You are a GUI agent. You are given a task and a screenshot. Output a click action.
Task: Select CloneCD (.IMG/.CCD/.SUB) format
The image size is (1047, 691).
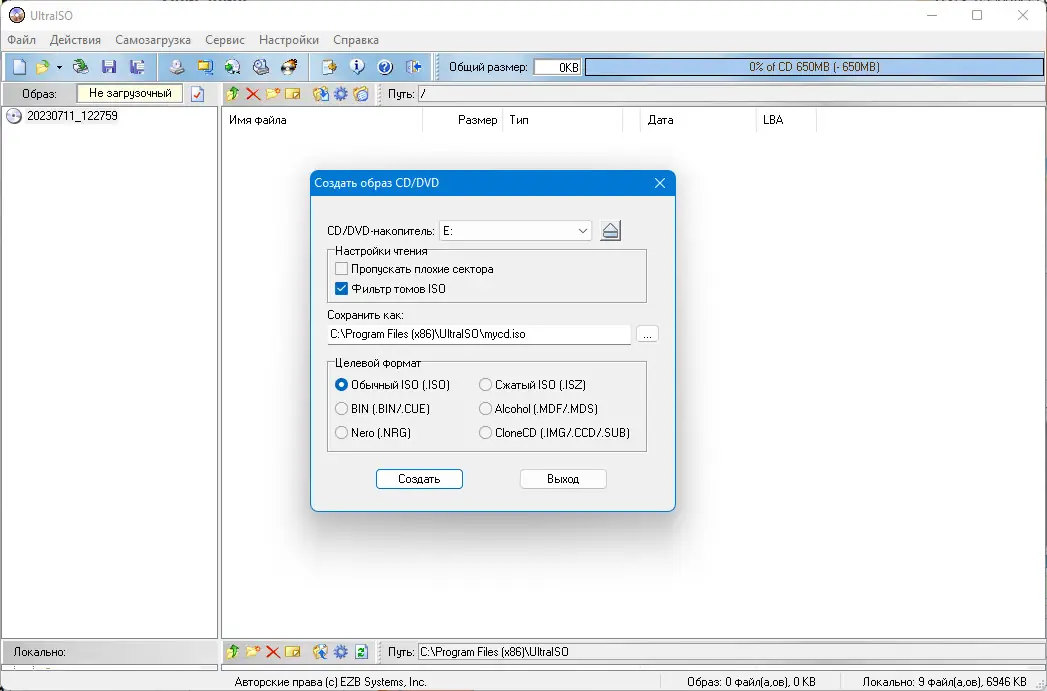[x=485, y=433]
